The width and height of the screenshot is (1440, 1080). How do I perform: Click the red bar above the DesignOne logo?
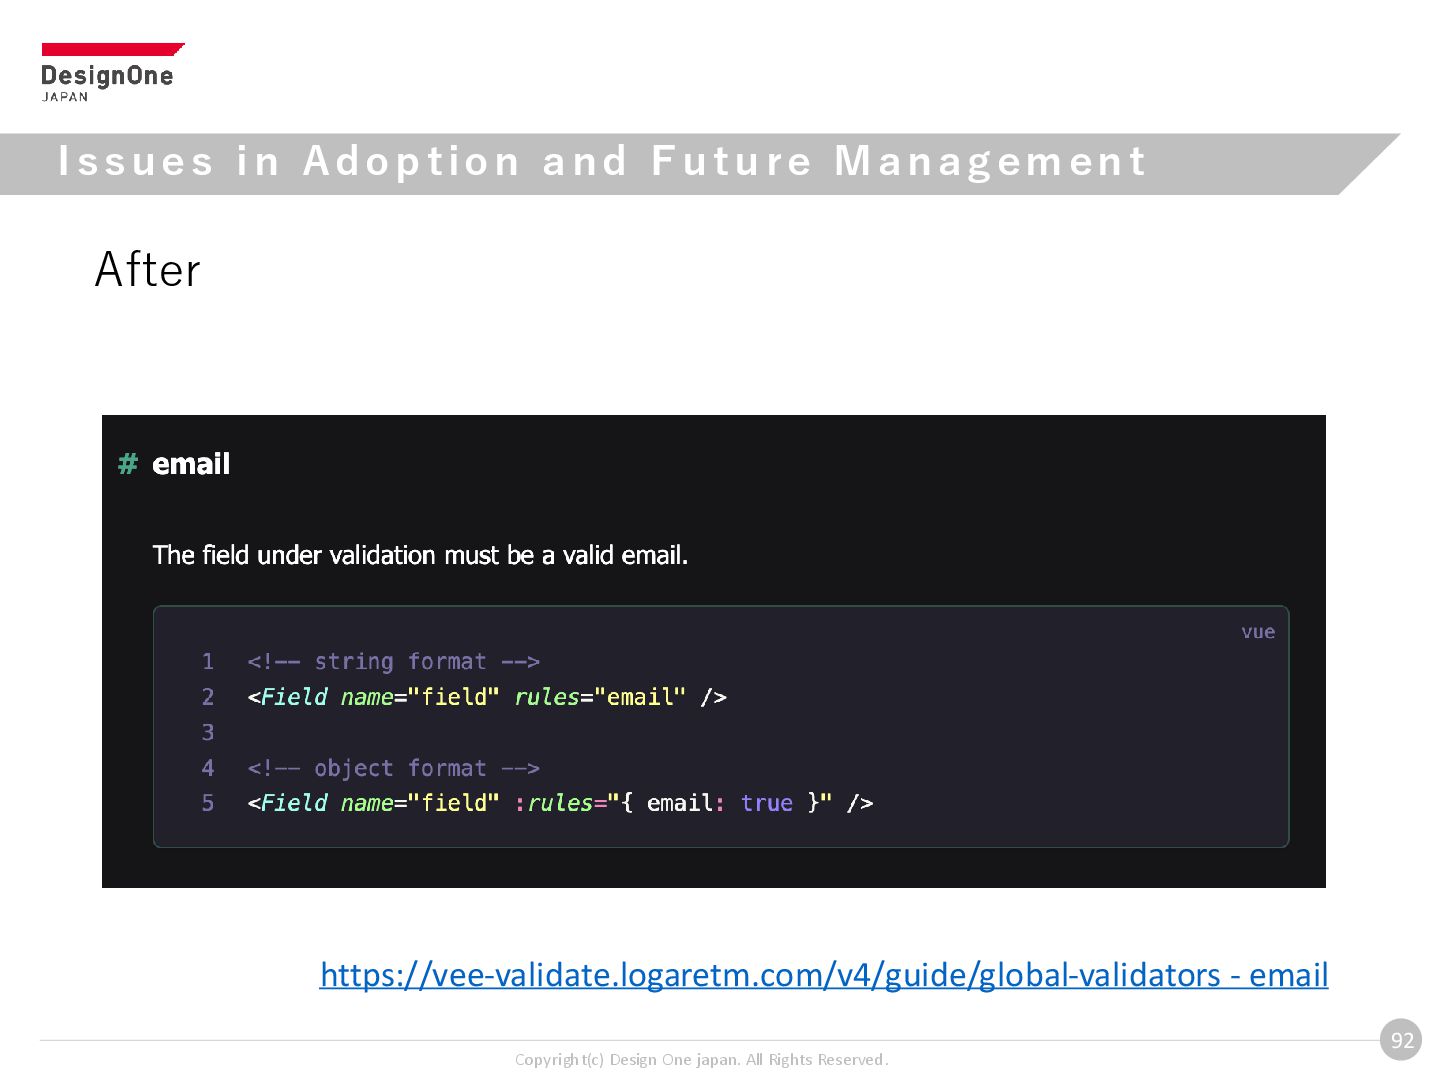[111, 49]
